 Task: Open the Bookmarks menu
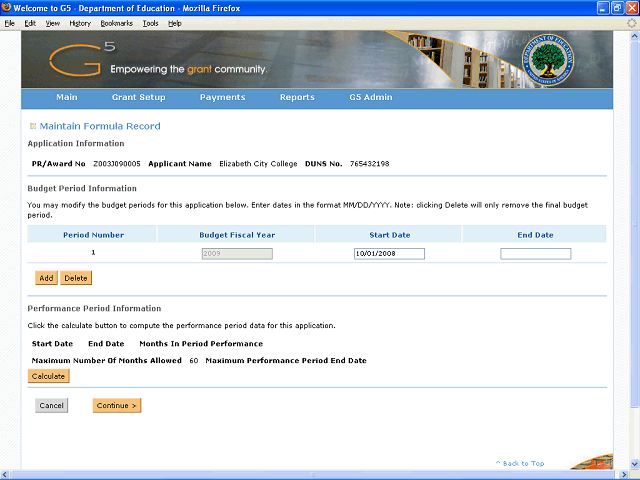click(116, 22)
